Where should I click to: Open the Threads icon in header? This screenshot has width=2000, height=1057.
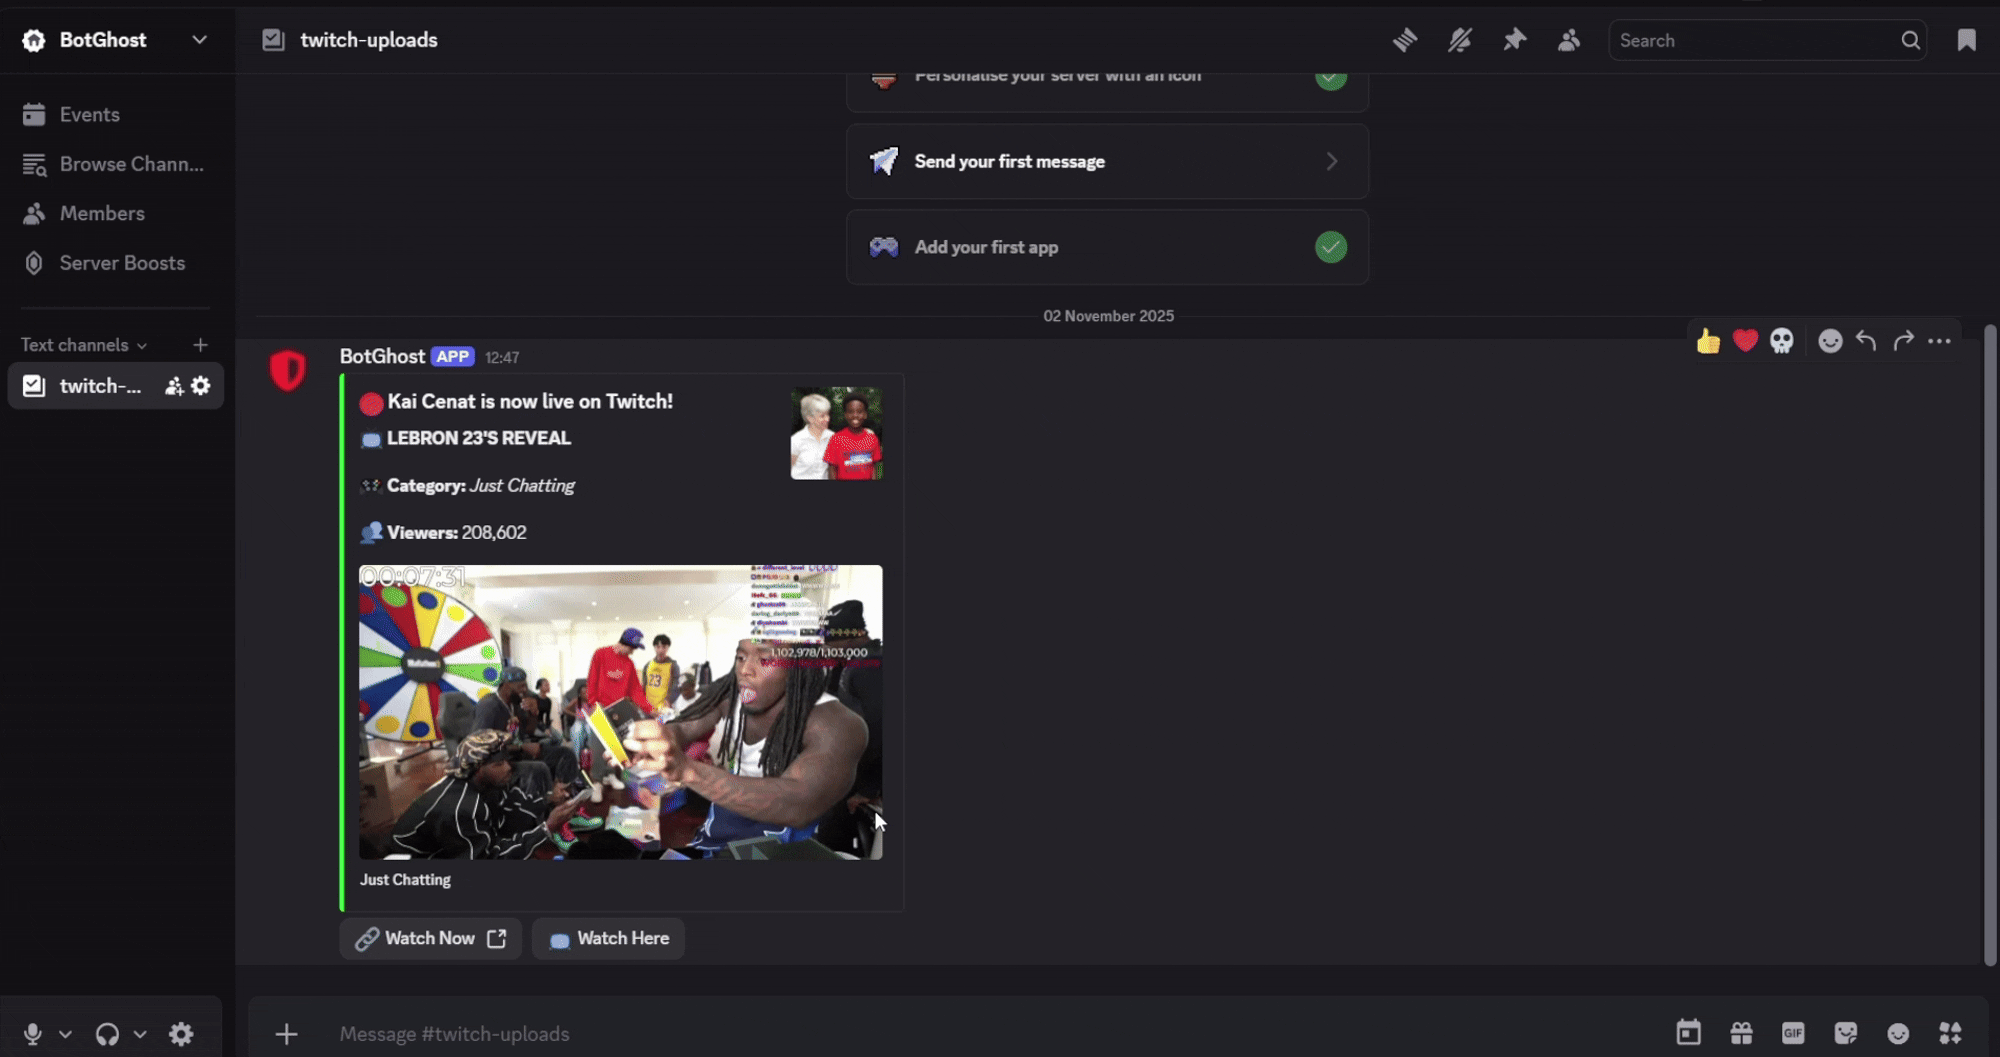coord(1405,40)
